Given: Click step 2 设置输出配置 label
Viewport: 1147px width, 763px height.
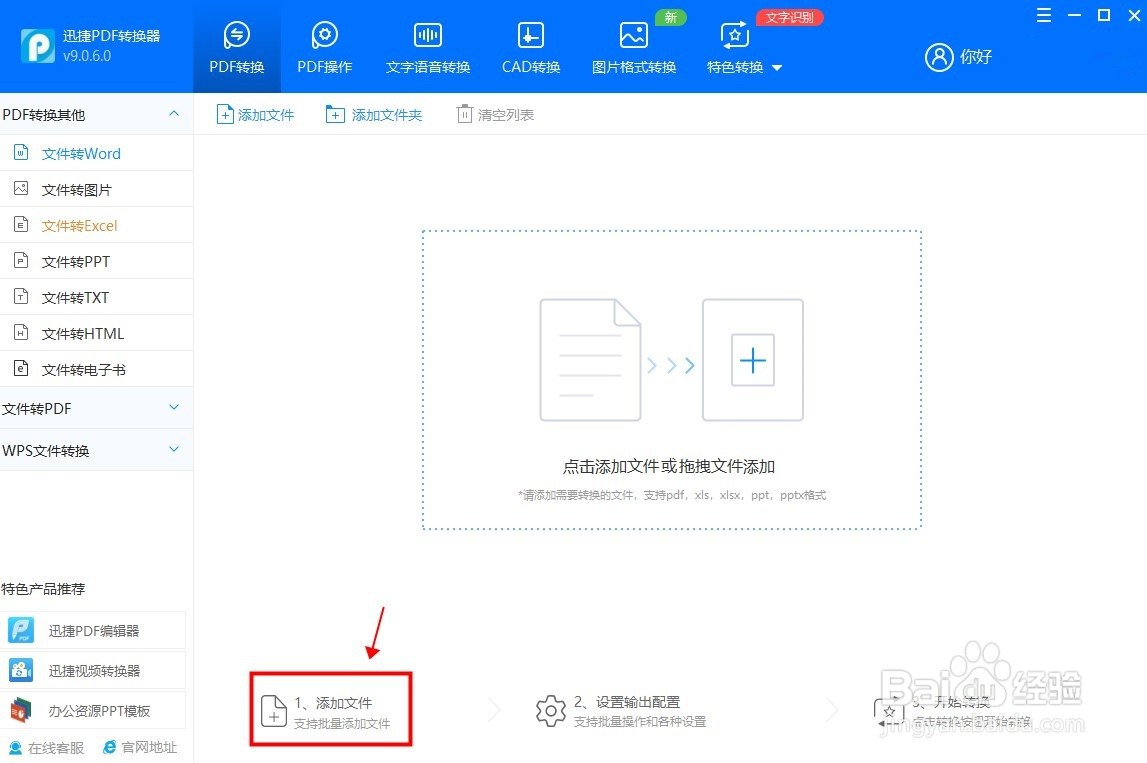Looking at the screenshot, I should tap(627, 702).
